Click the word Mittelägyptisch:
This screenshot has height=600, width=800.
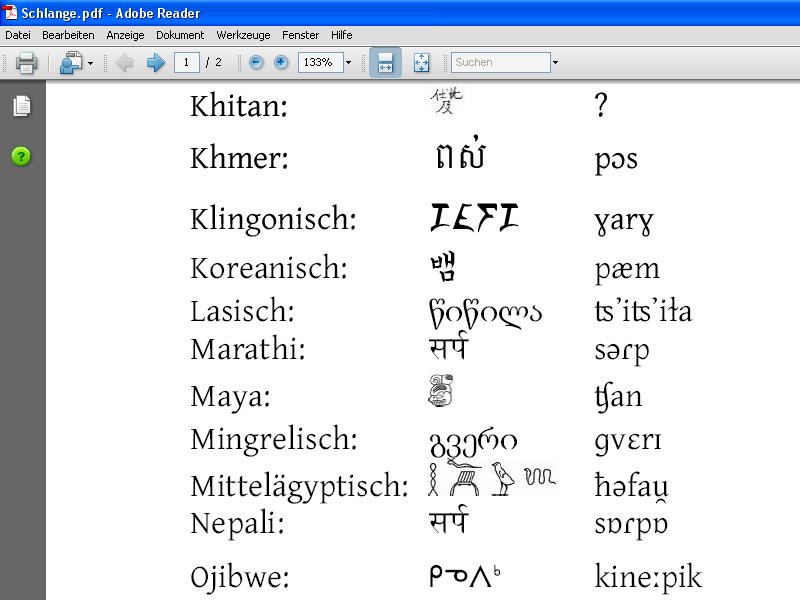click(x=299, y=487)
